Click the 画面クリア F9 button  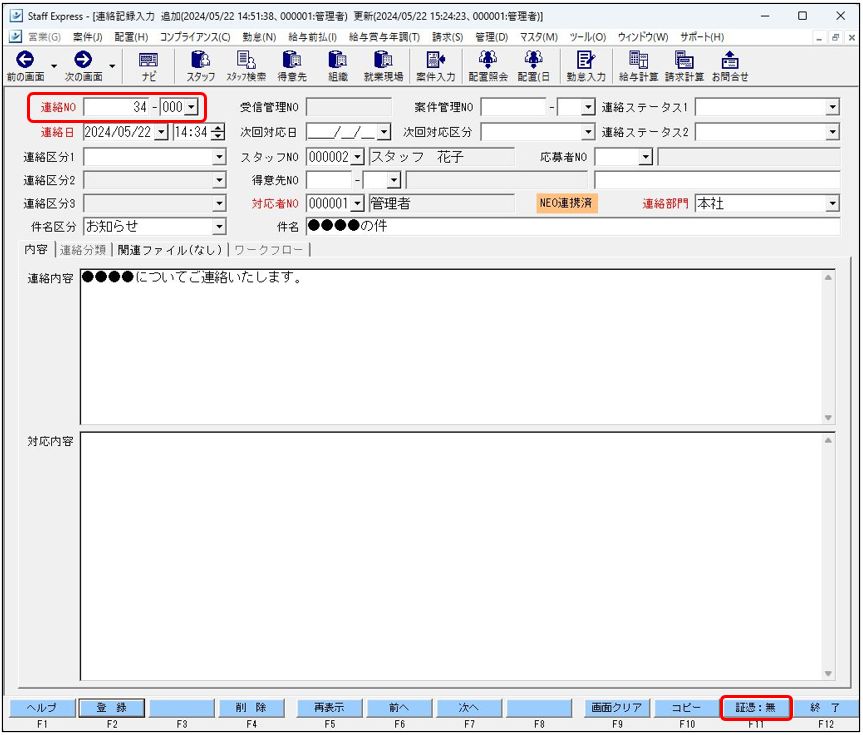pyautogui.click(x=617, y=707)
